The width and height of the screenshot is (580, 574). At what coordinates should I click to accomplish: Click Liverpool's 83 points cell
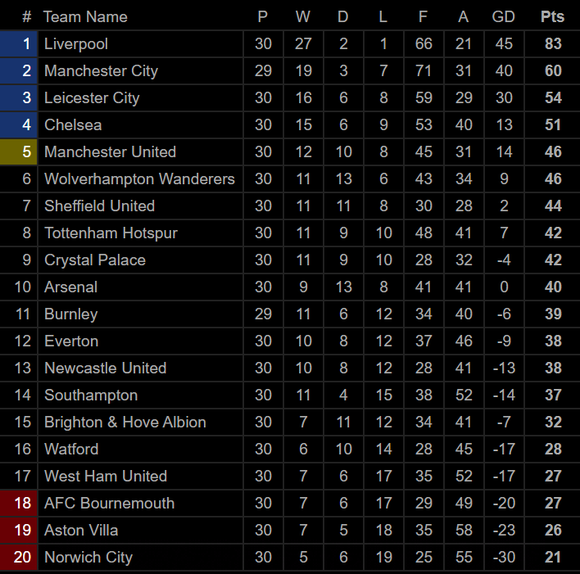point(553,44)
